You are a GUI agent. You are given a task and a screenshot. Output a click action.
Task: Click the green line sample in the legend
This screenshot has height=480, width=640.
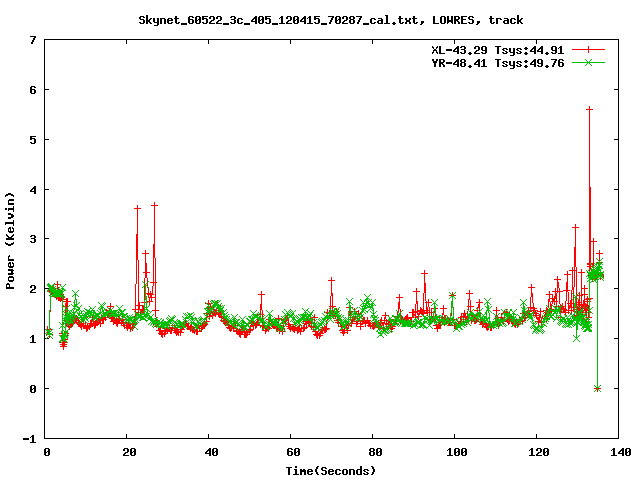pos(588,63)
